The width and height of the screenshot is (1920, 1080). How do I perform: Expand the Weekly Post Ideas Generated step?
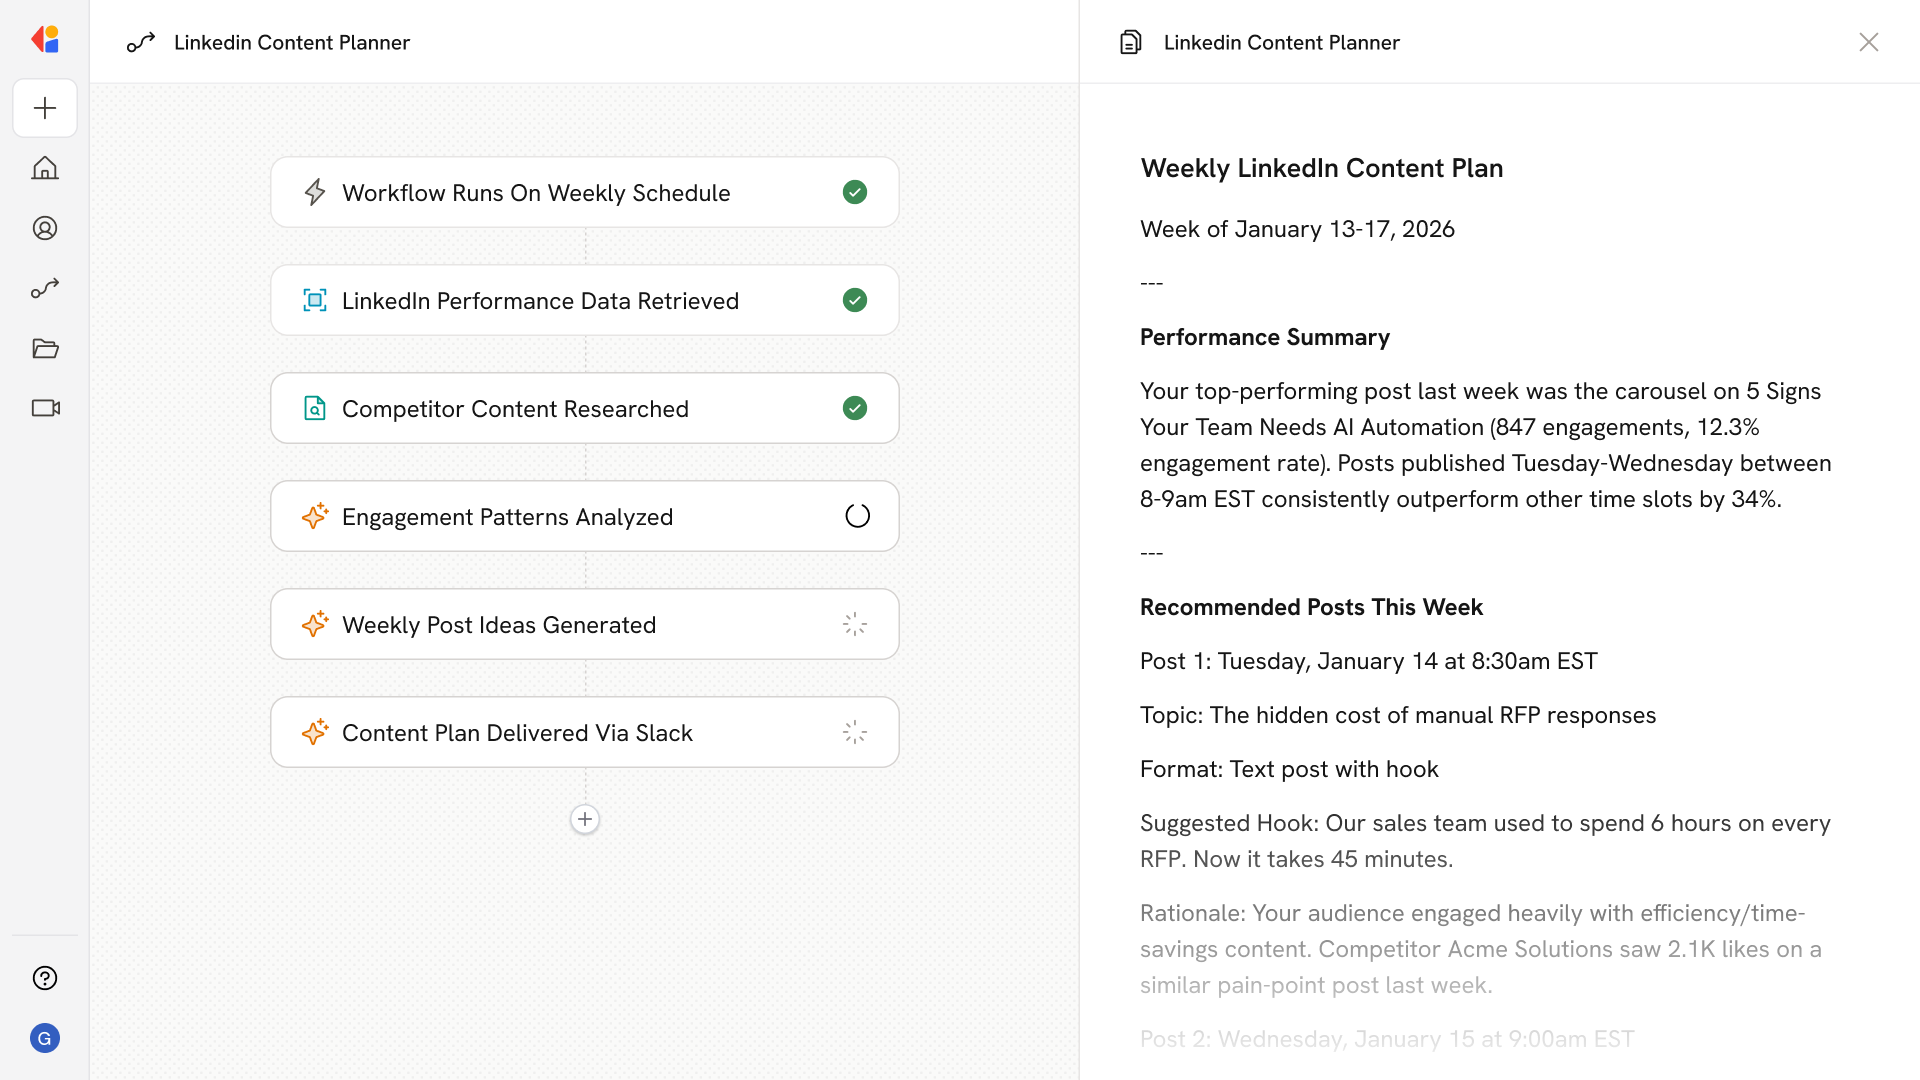[x=585, y=624]
